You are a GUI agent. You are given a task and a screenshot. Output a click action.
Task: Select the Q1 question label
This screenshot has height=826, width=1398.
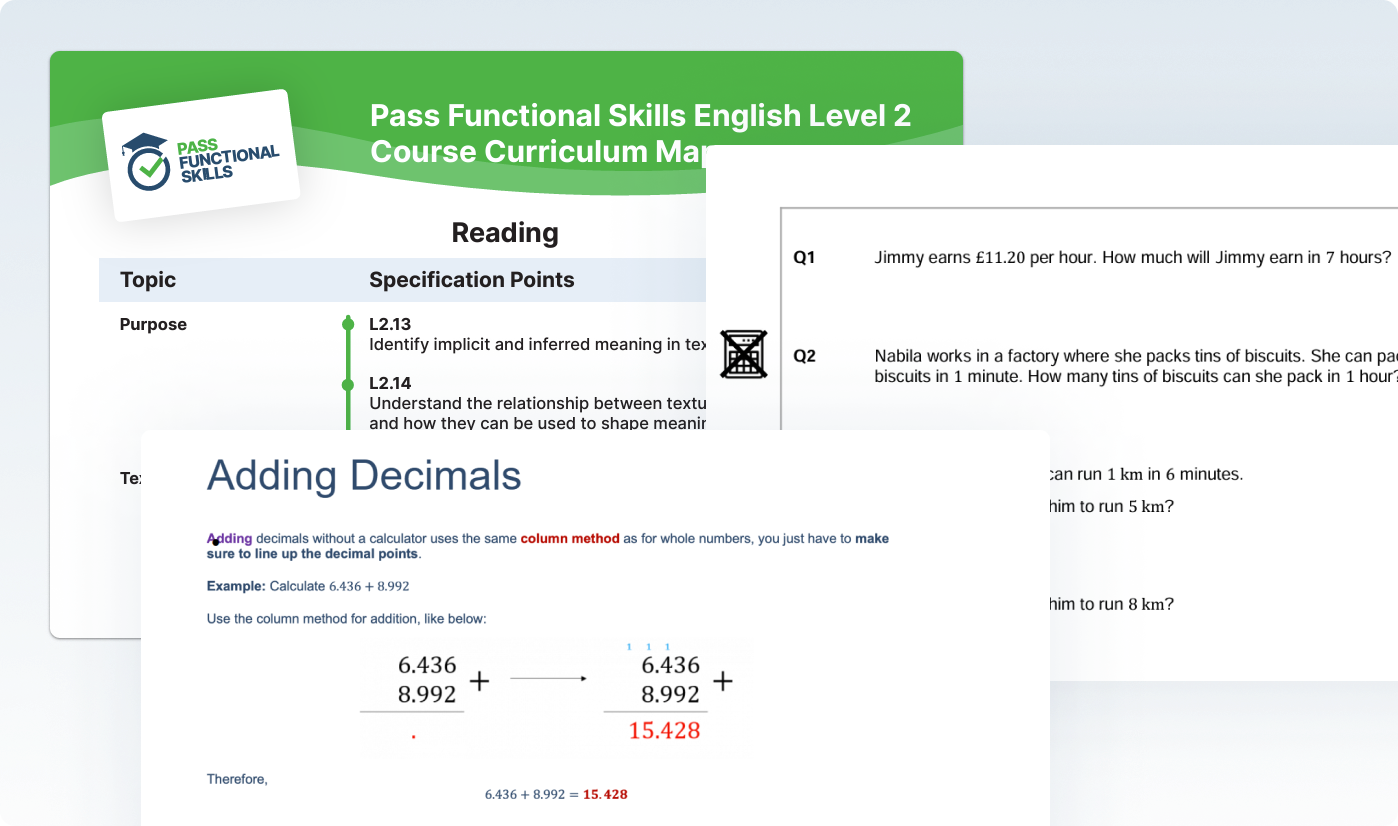tap(804, 257)
